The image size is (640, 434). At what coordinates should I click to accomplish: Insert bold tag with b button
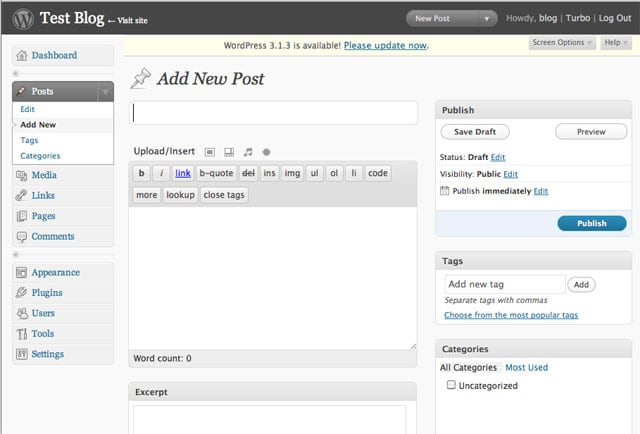[x=142, y=173]
